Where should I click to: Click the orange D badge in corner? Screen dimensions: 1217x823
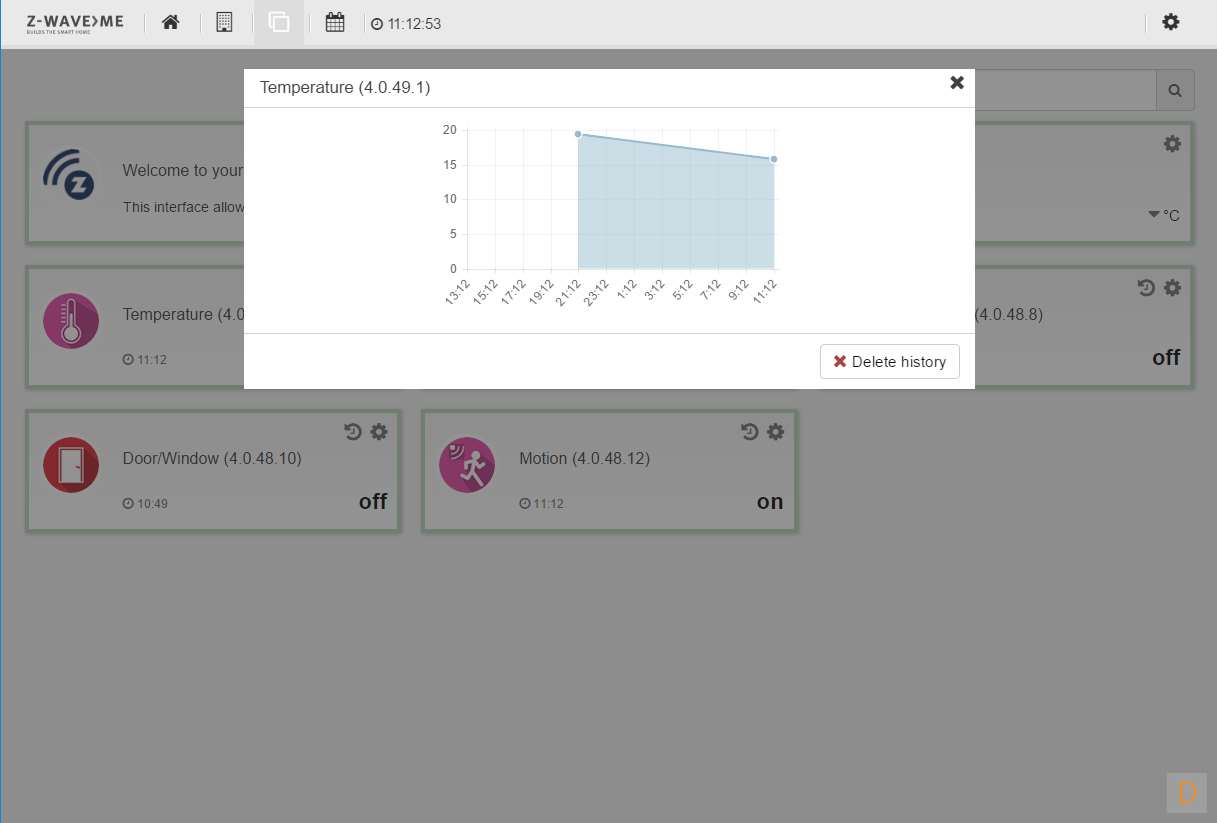(x=1187, y=793)
